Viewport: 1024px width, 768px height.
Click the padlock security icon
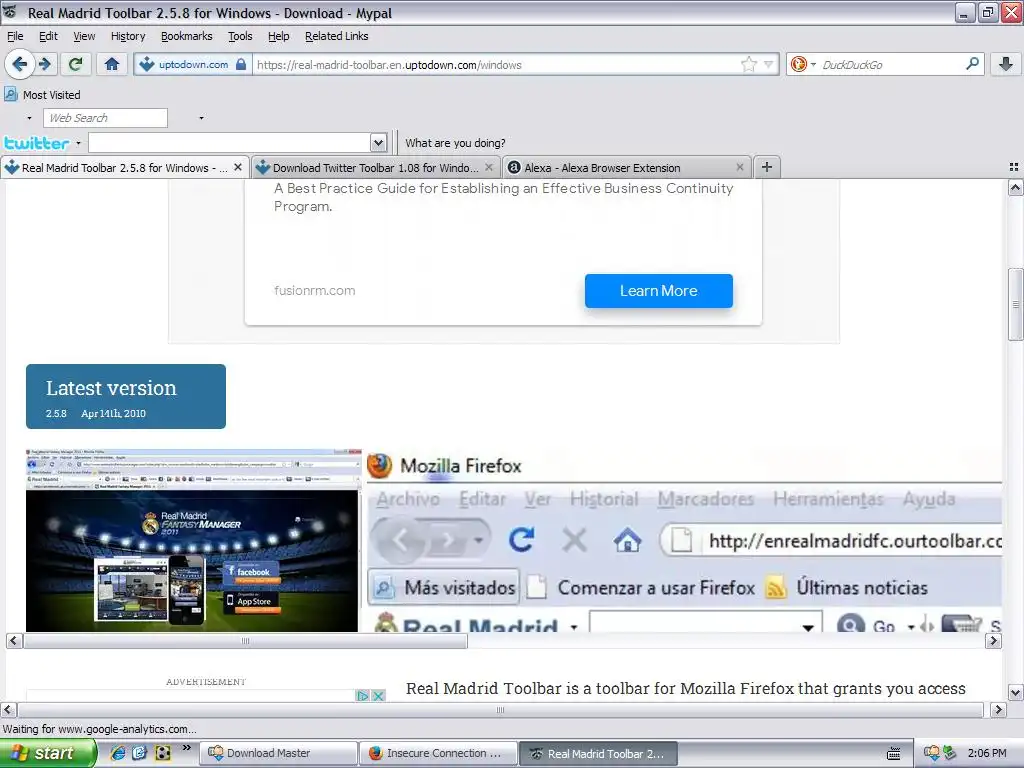pos(241,64)
